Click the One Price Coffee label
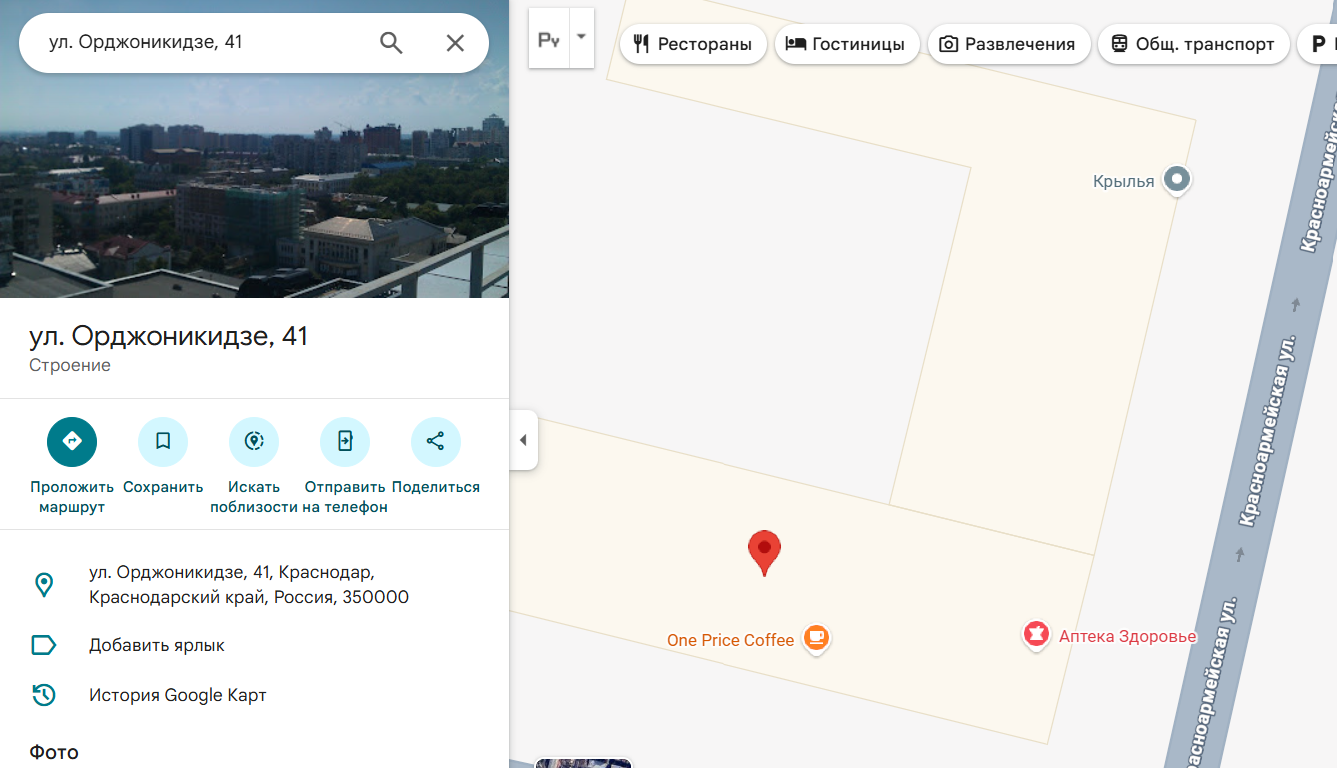The height and width of the screenshot is (768, 1337). 730,640
